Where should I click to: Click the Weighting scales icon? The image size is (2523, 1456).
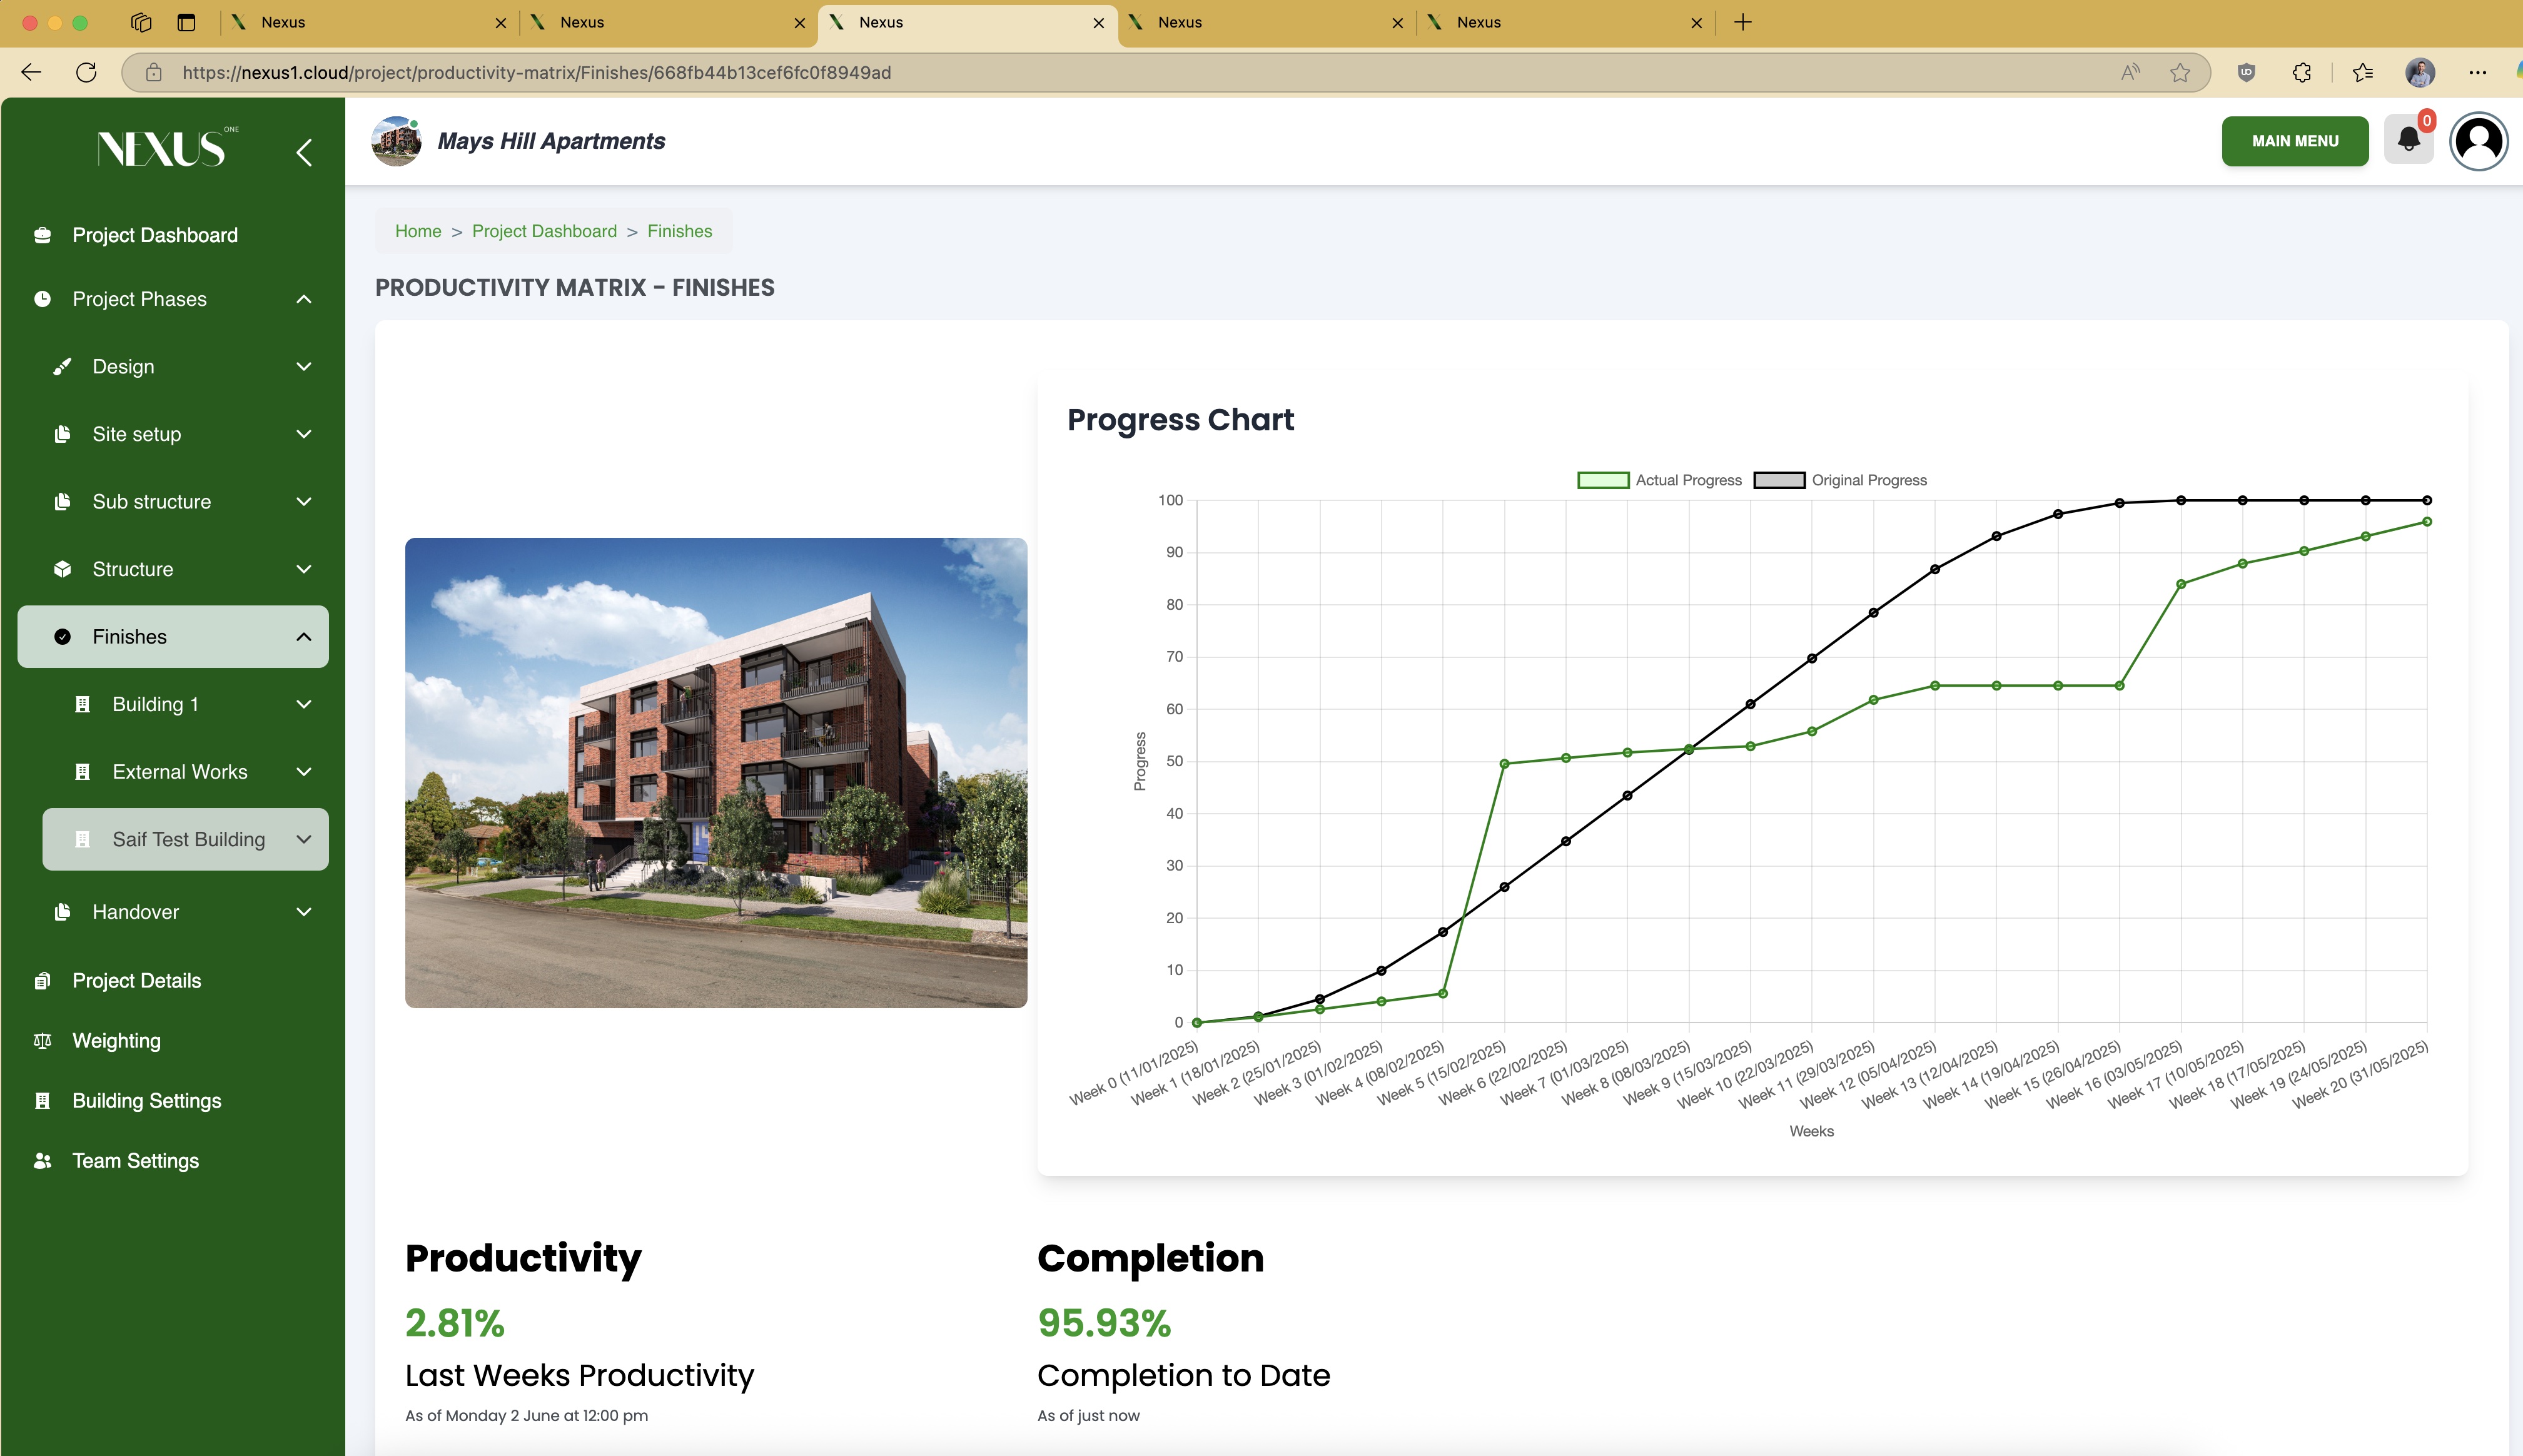[x=42, y=1040]
